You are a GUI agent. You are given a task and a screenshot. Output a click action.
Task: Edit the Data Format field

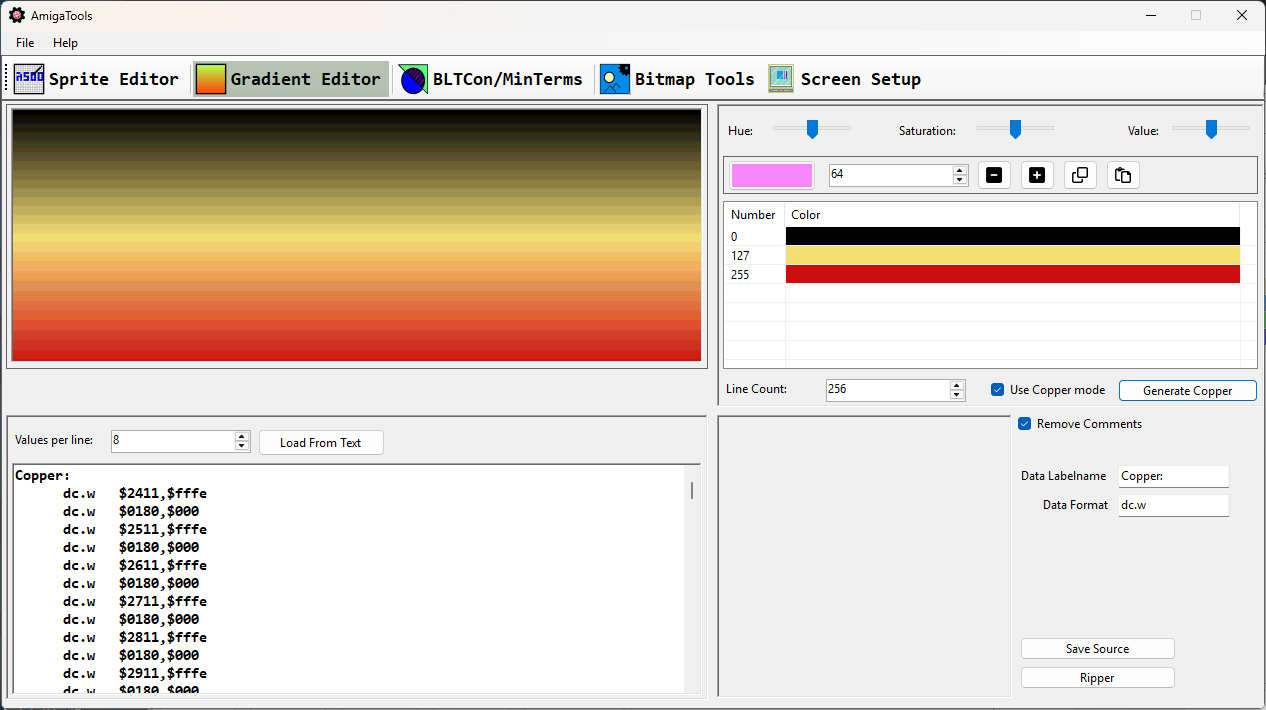pos(1173,505)
